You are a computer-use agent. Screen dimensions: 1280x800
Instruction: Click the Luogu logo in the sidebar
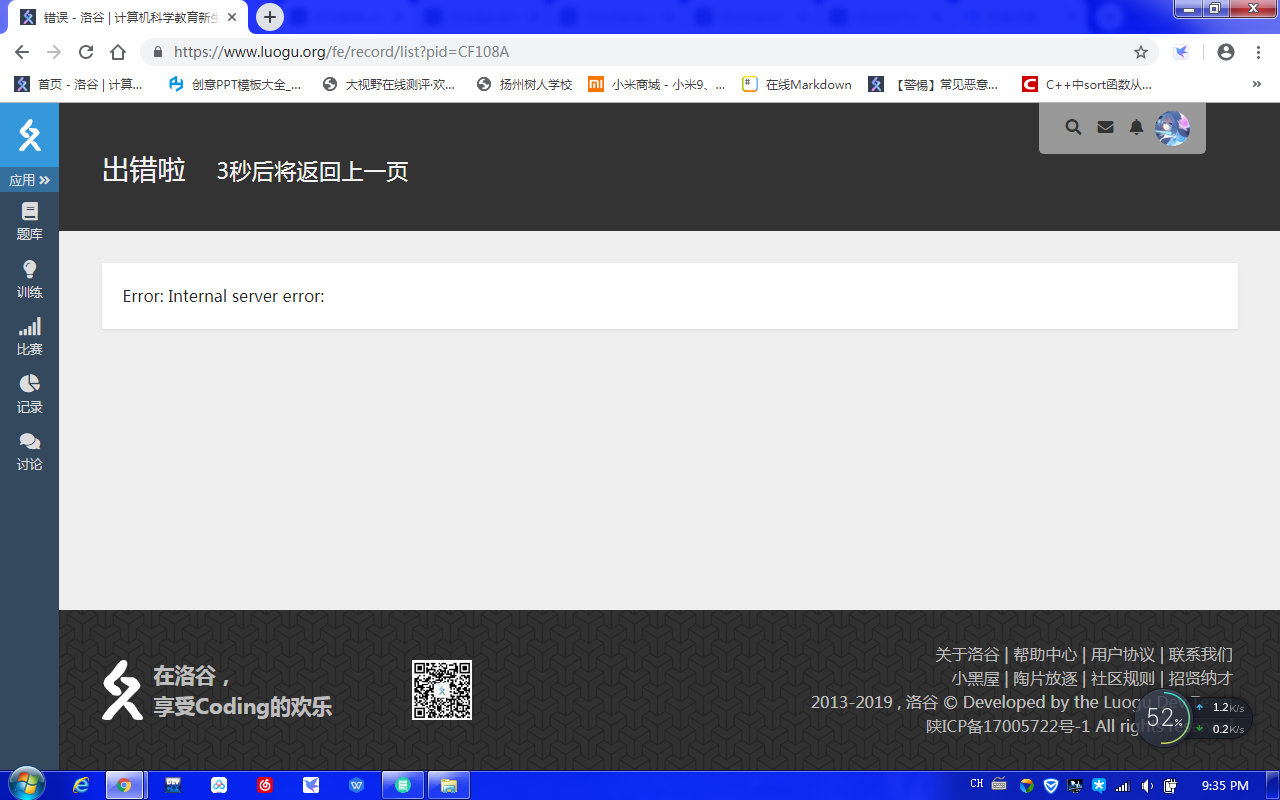click(x=30, y=135)
